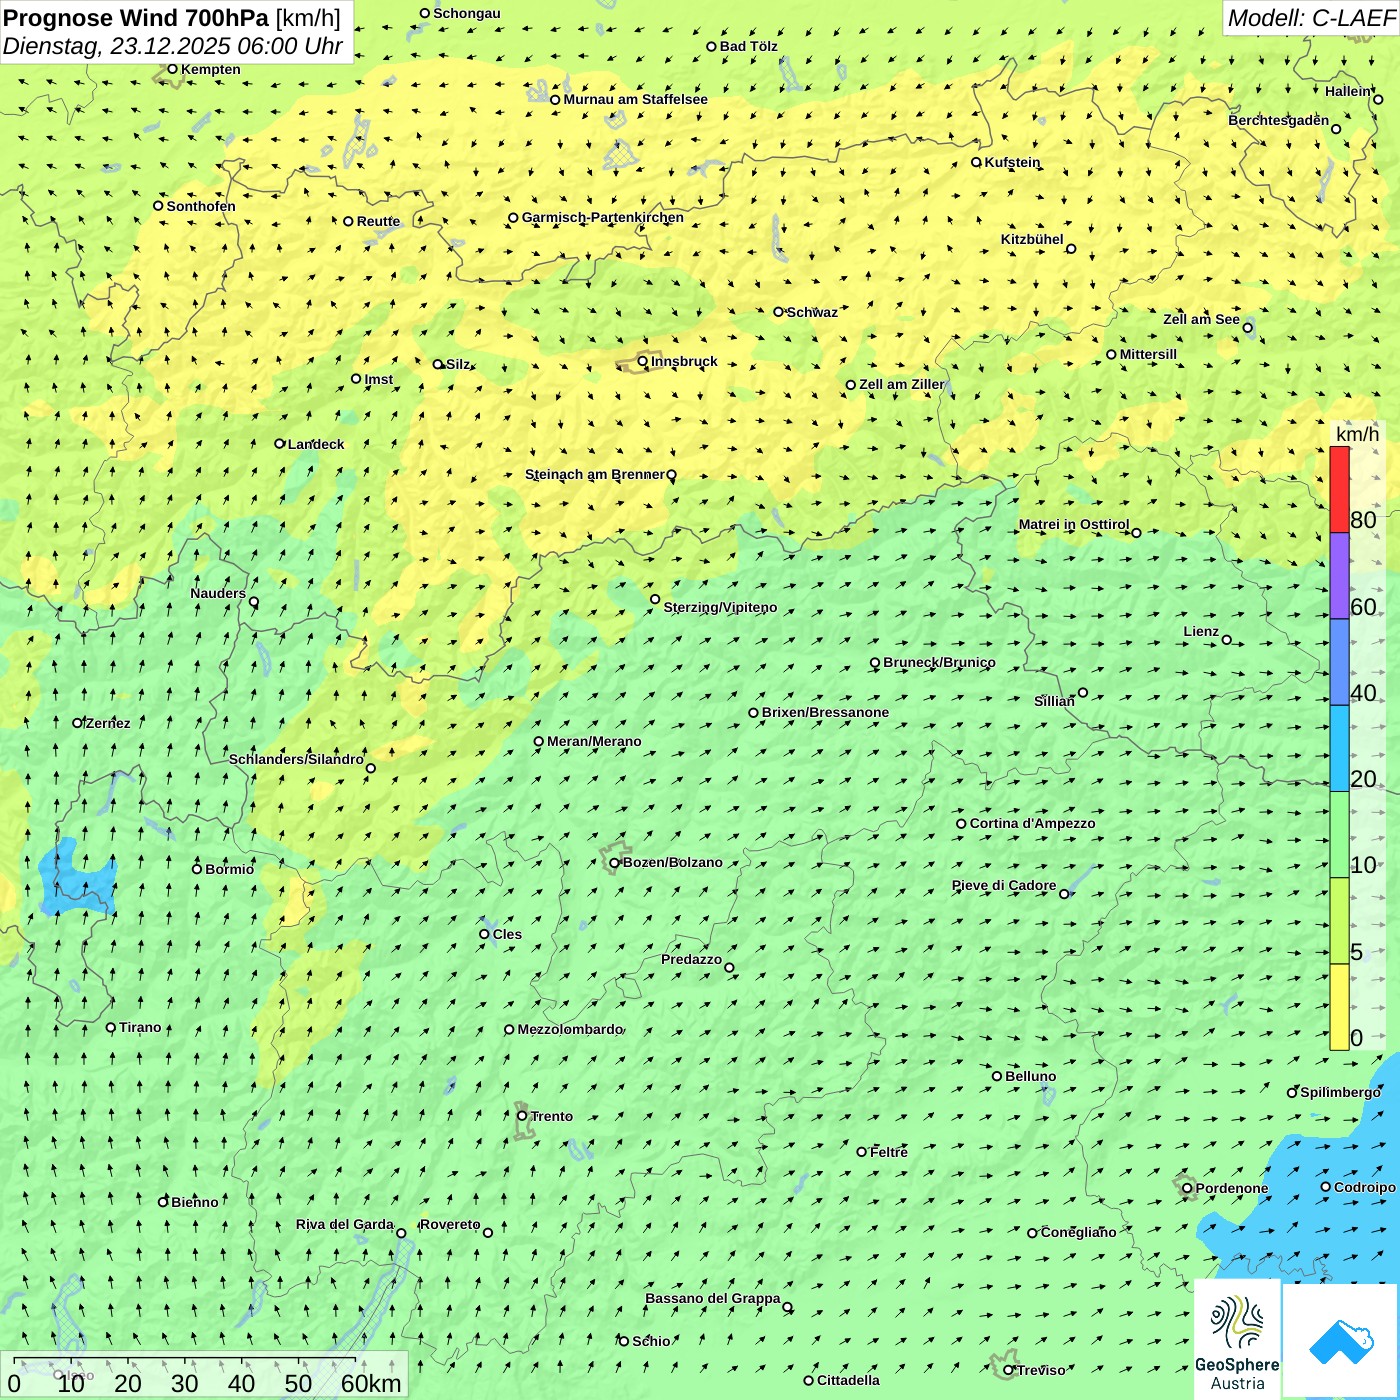The image size is (1400, 1400).
Task: Click the Trento city marker
Action: coord(522,1116)
